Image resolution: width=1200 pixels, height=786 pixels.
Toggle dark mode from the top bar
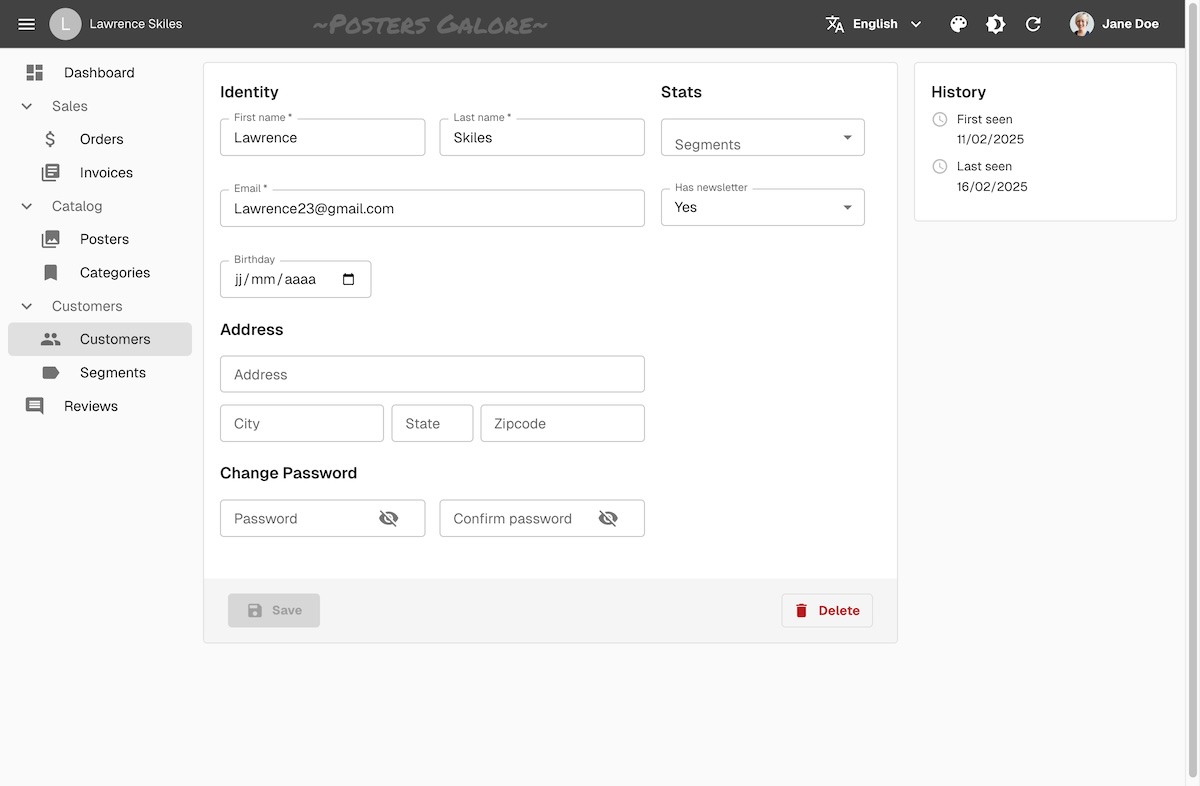click(995, 23)
